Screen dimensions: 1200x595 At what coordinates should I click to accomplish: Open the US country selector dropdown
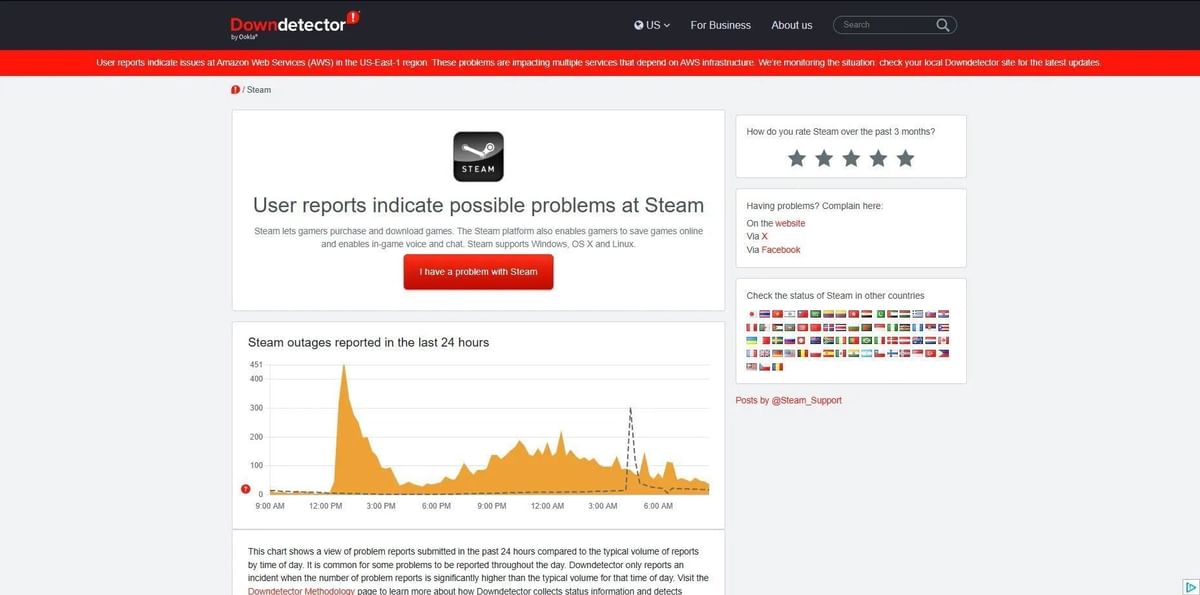tap(652, 25)
